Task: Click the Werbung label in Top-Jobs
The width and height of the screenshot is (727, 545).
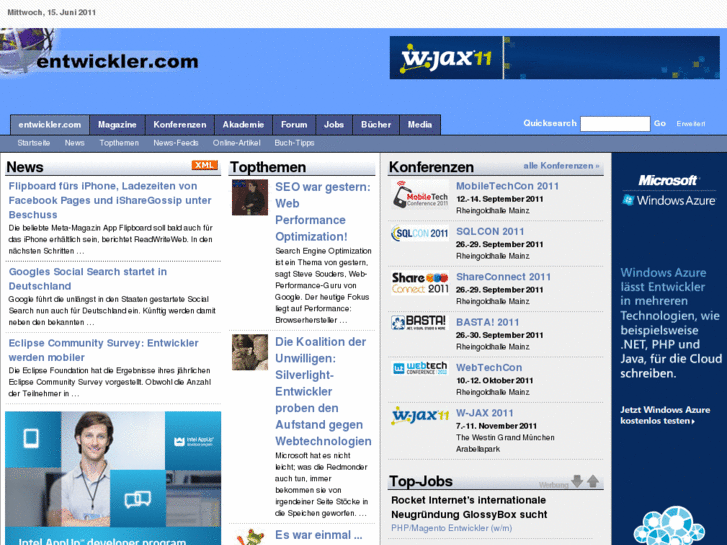Action: coord(553,485)
